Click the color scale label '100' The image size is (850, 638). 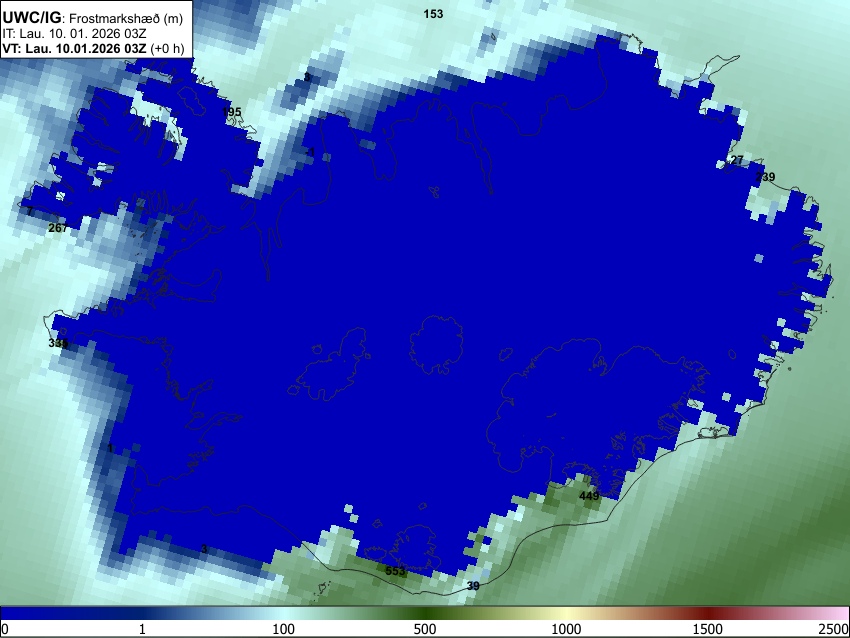(x=283, y=629)
